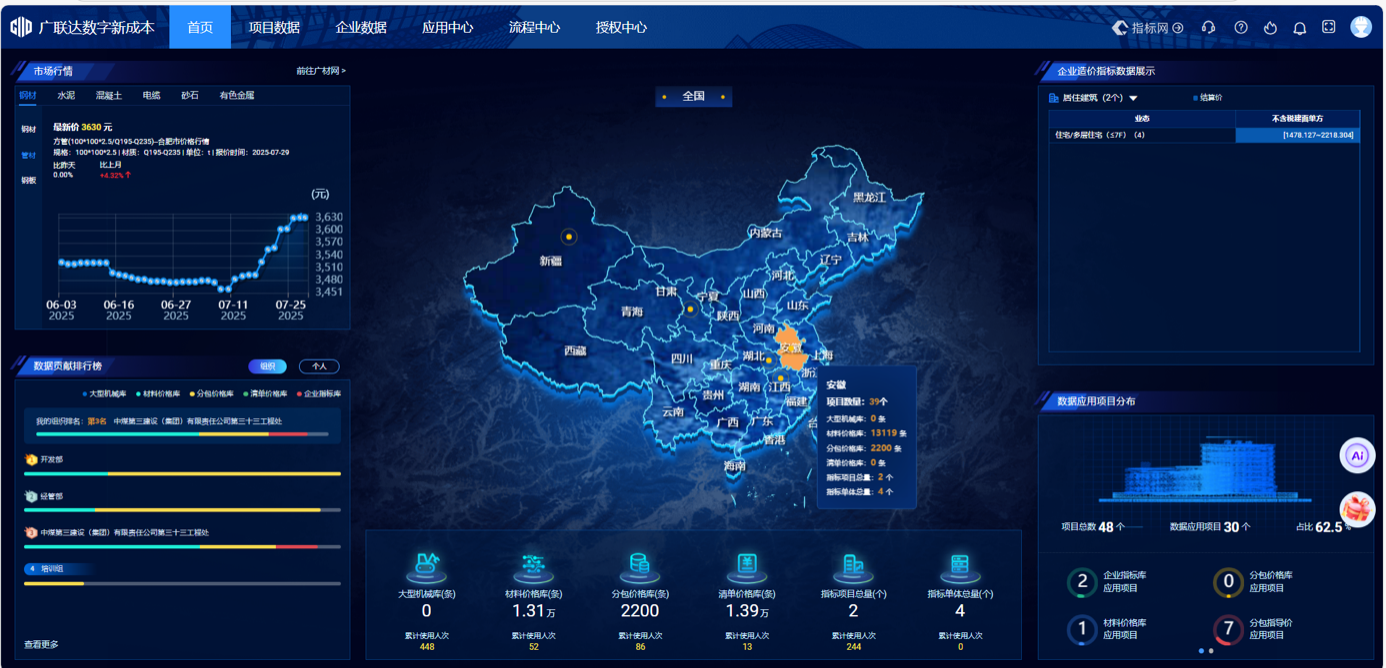Launch the floating Ai assistant button
The width and height of the screenshot is (1386, 668).
(1357, 456)
